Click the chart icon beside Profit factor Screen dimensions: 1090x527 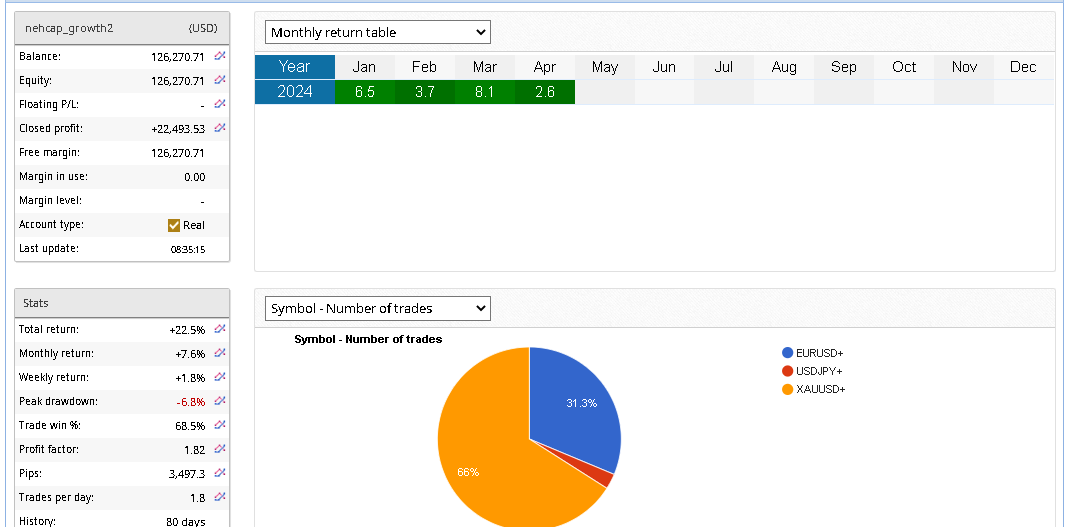pyautogui.click(x=220, y=449)
